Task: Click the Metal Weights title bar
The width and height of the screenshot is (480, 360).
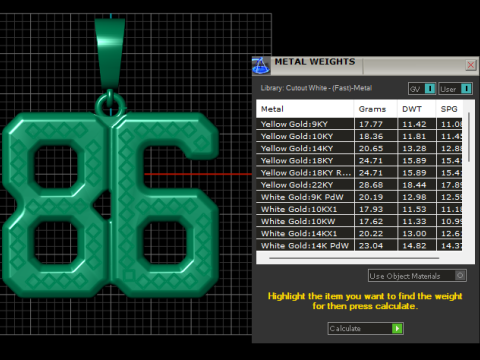Action: 365,65
